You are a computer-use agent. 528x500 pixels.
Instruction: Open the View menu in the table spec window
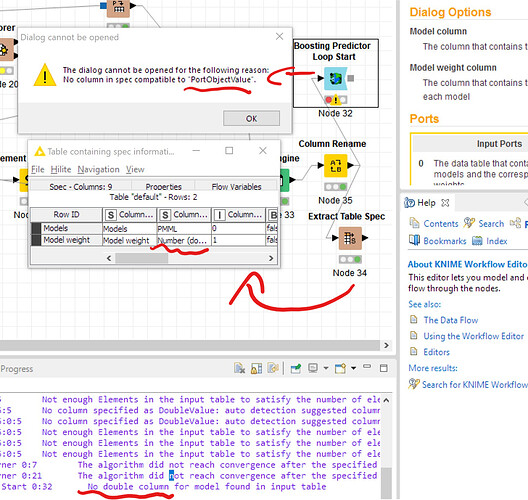coord(135,169)
